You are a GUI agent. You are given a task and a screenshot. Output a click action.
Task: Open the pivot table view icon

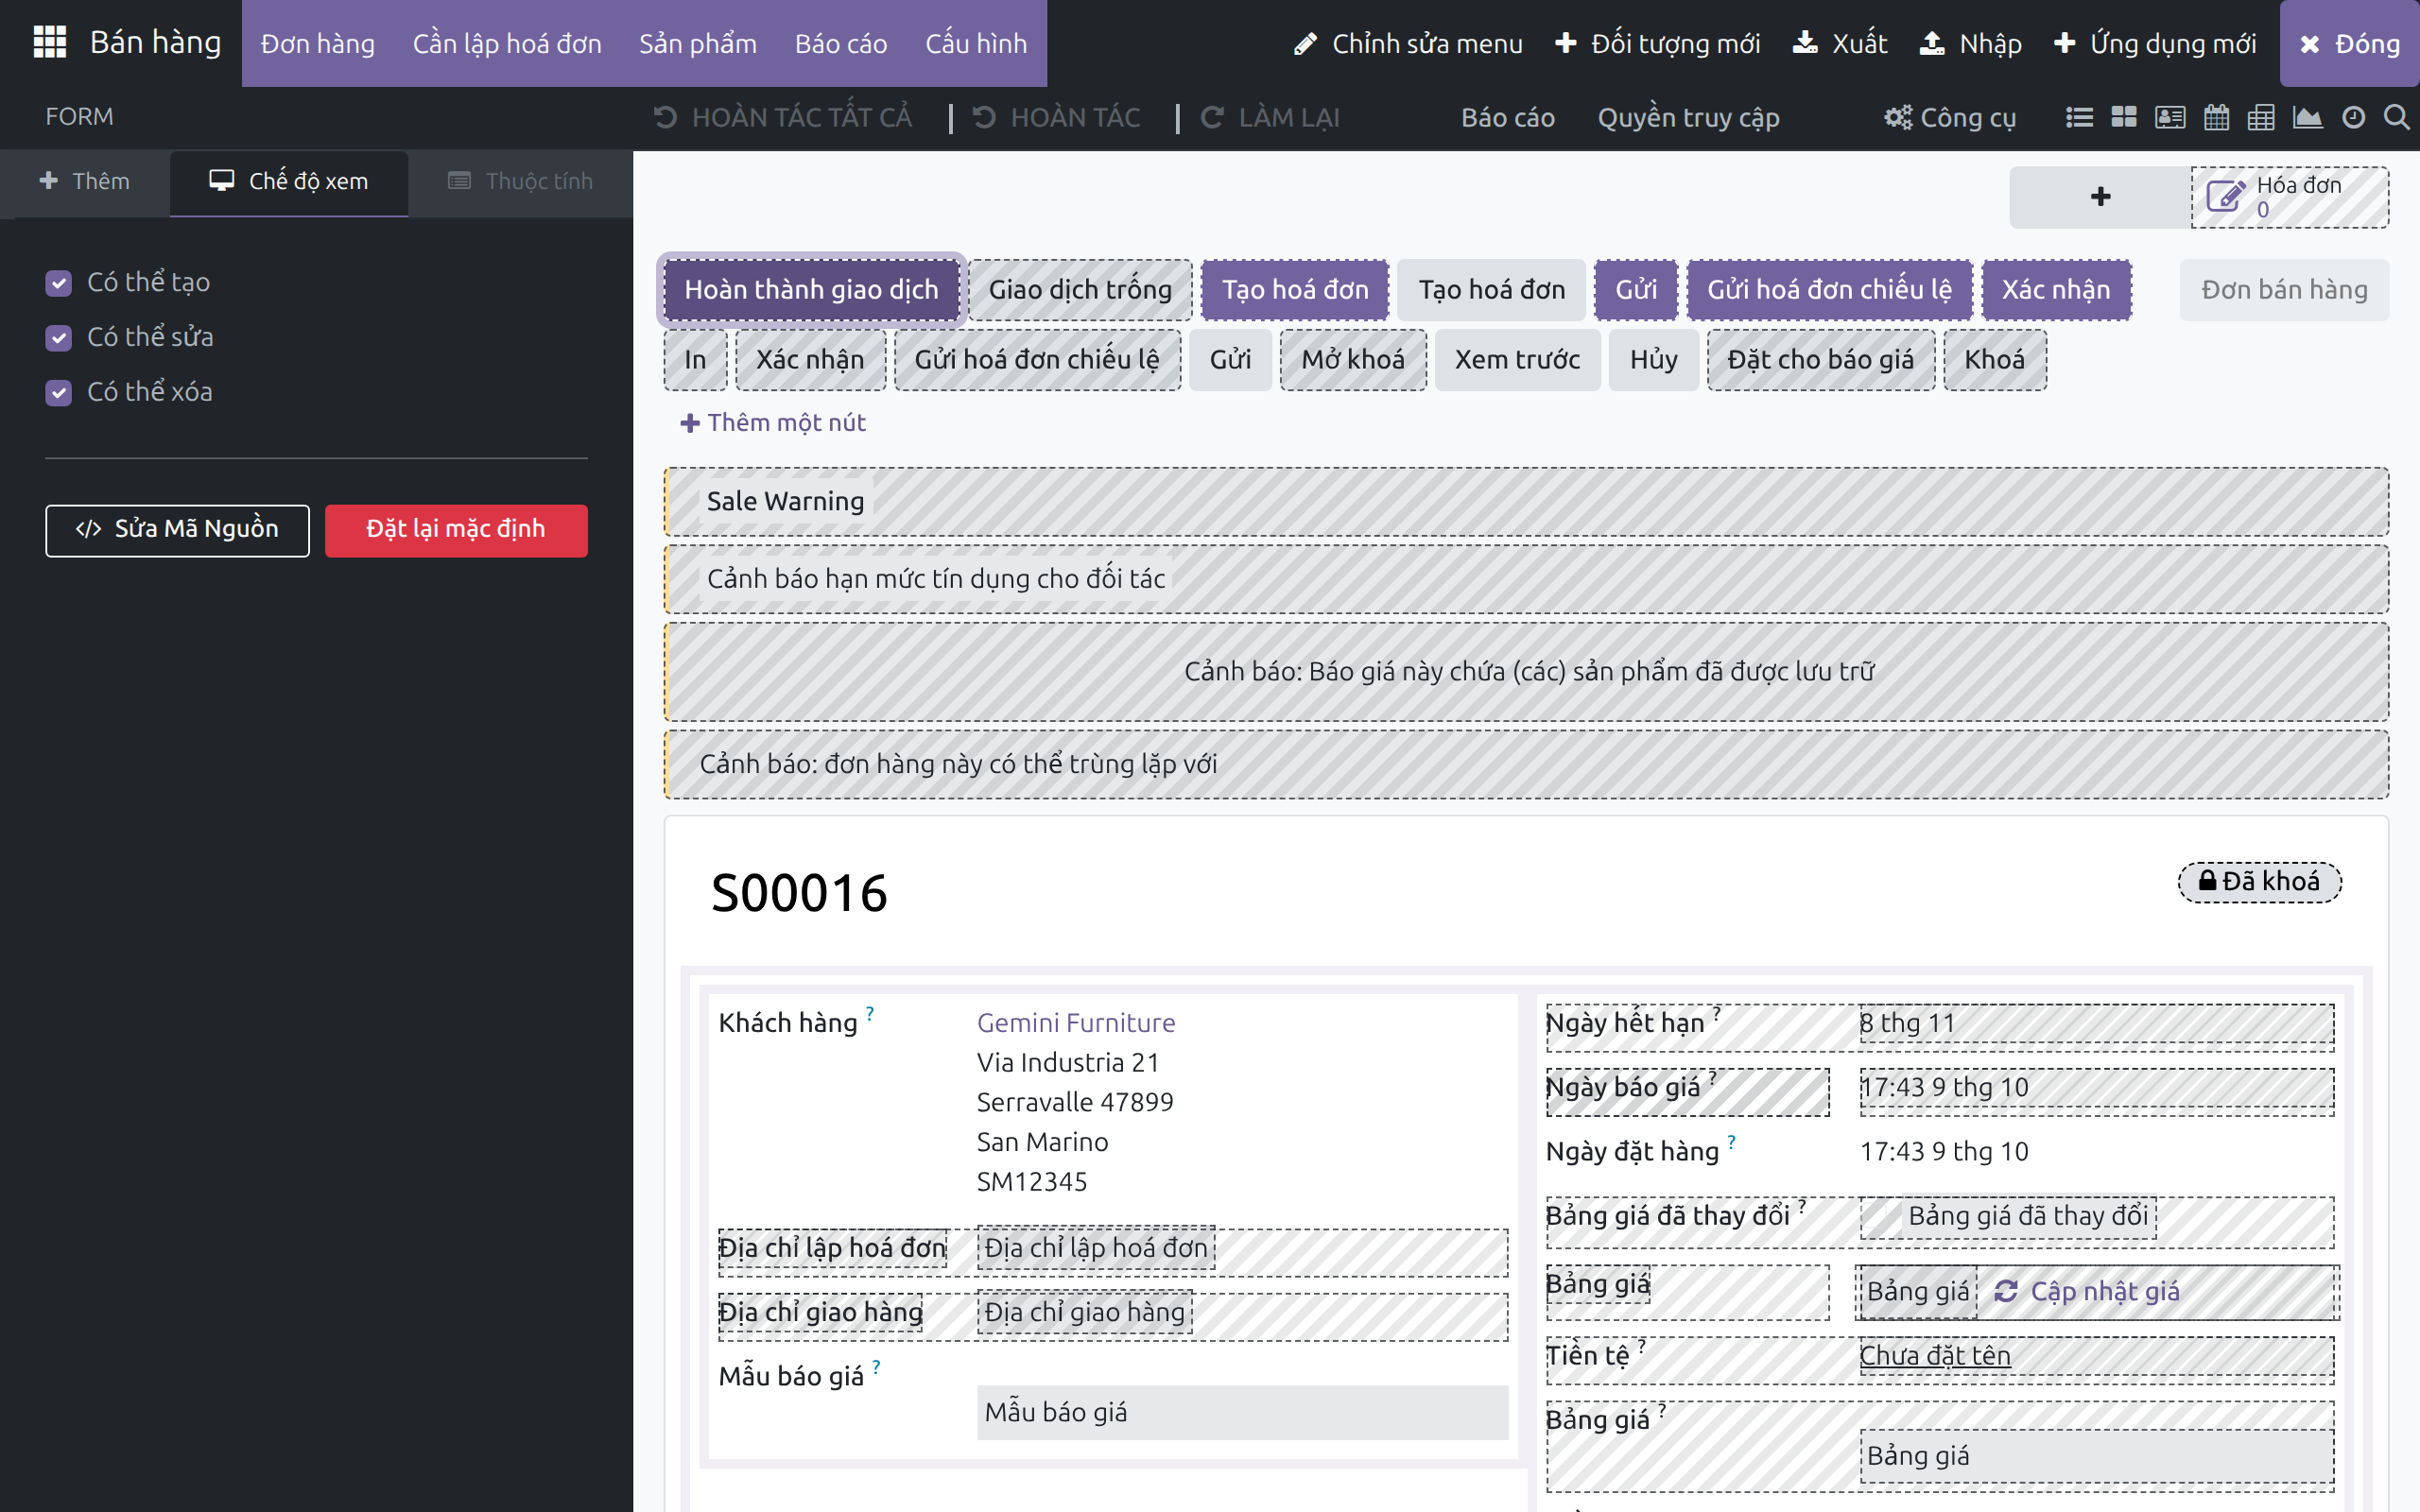pyautogui.click(x=2261, y=118)
